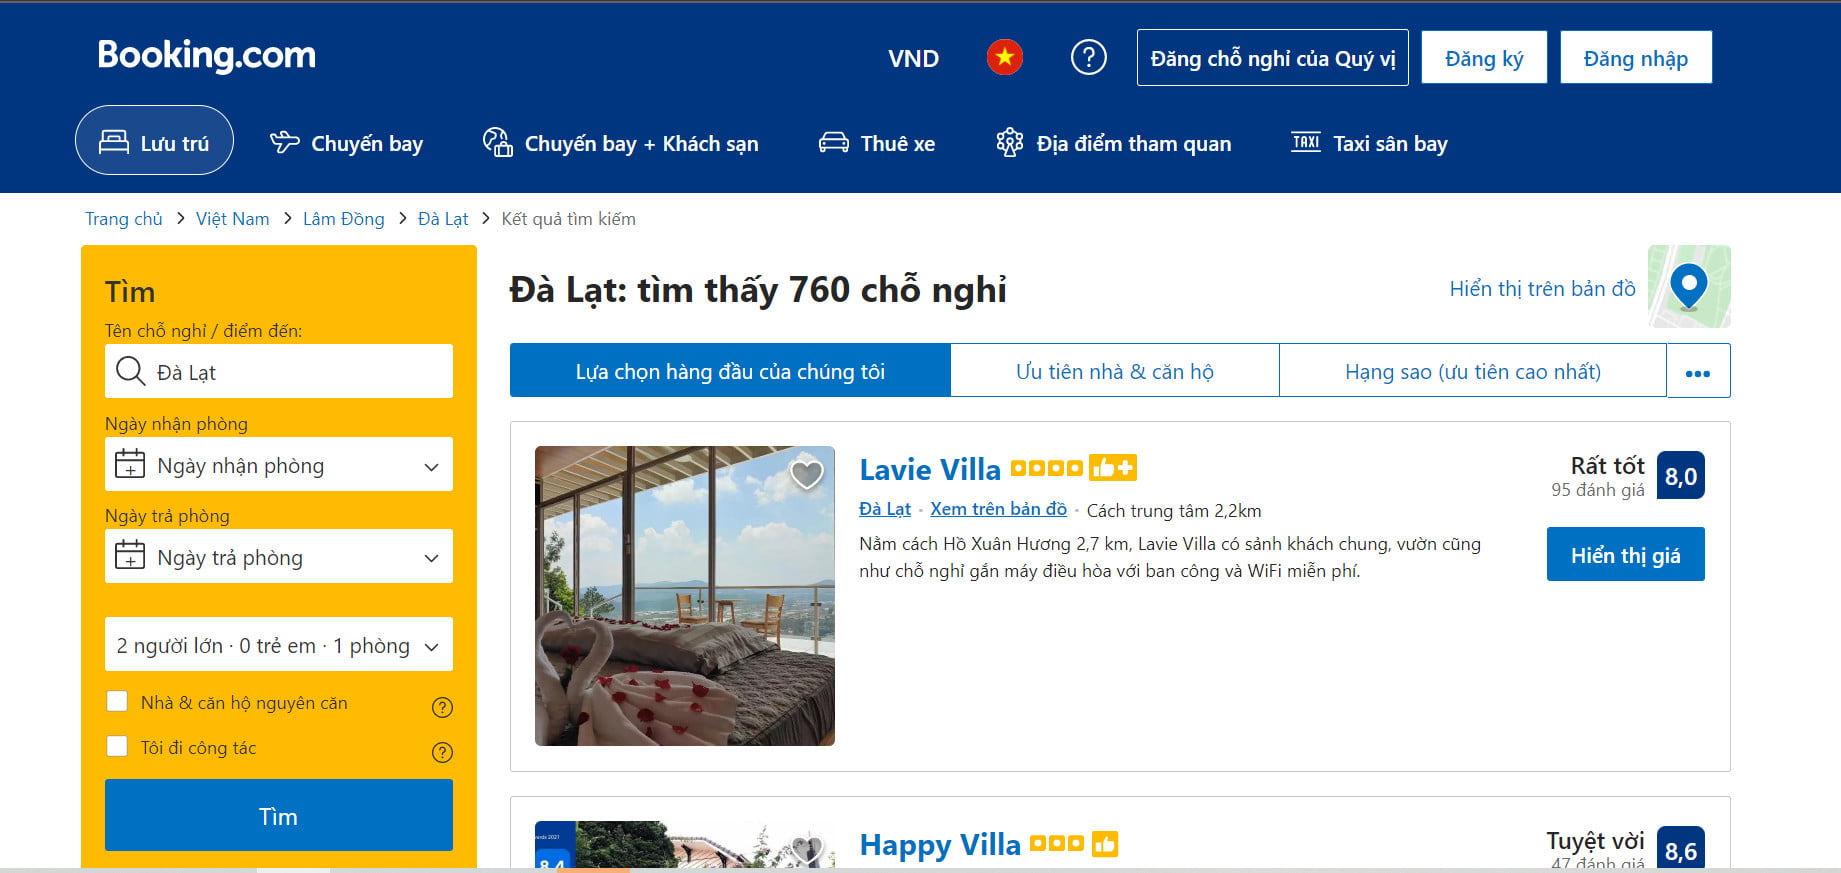Click the Happy Villa 8,6 score badge
The width and height of the screenshot is (1841, 873).
pos(1681,849)
